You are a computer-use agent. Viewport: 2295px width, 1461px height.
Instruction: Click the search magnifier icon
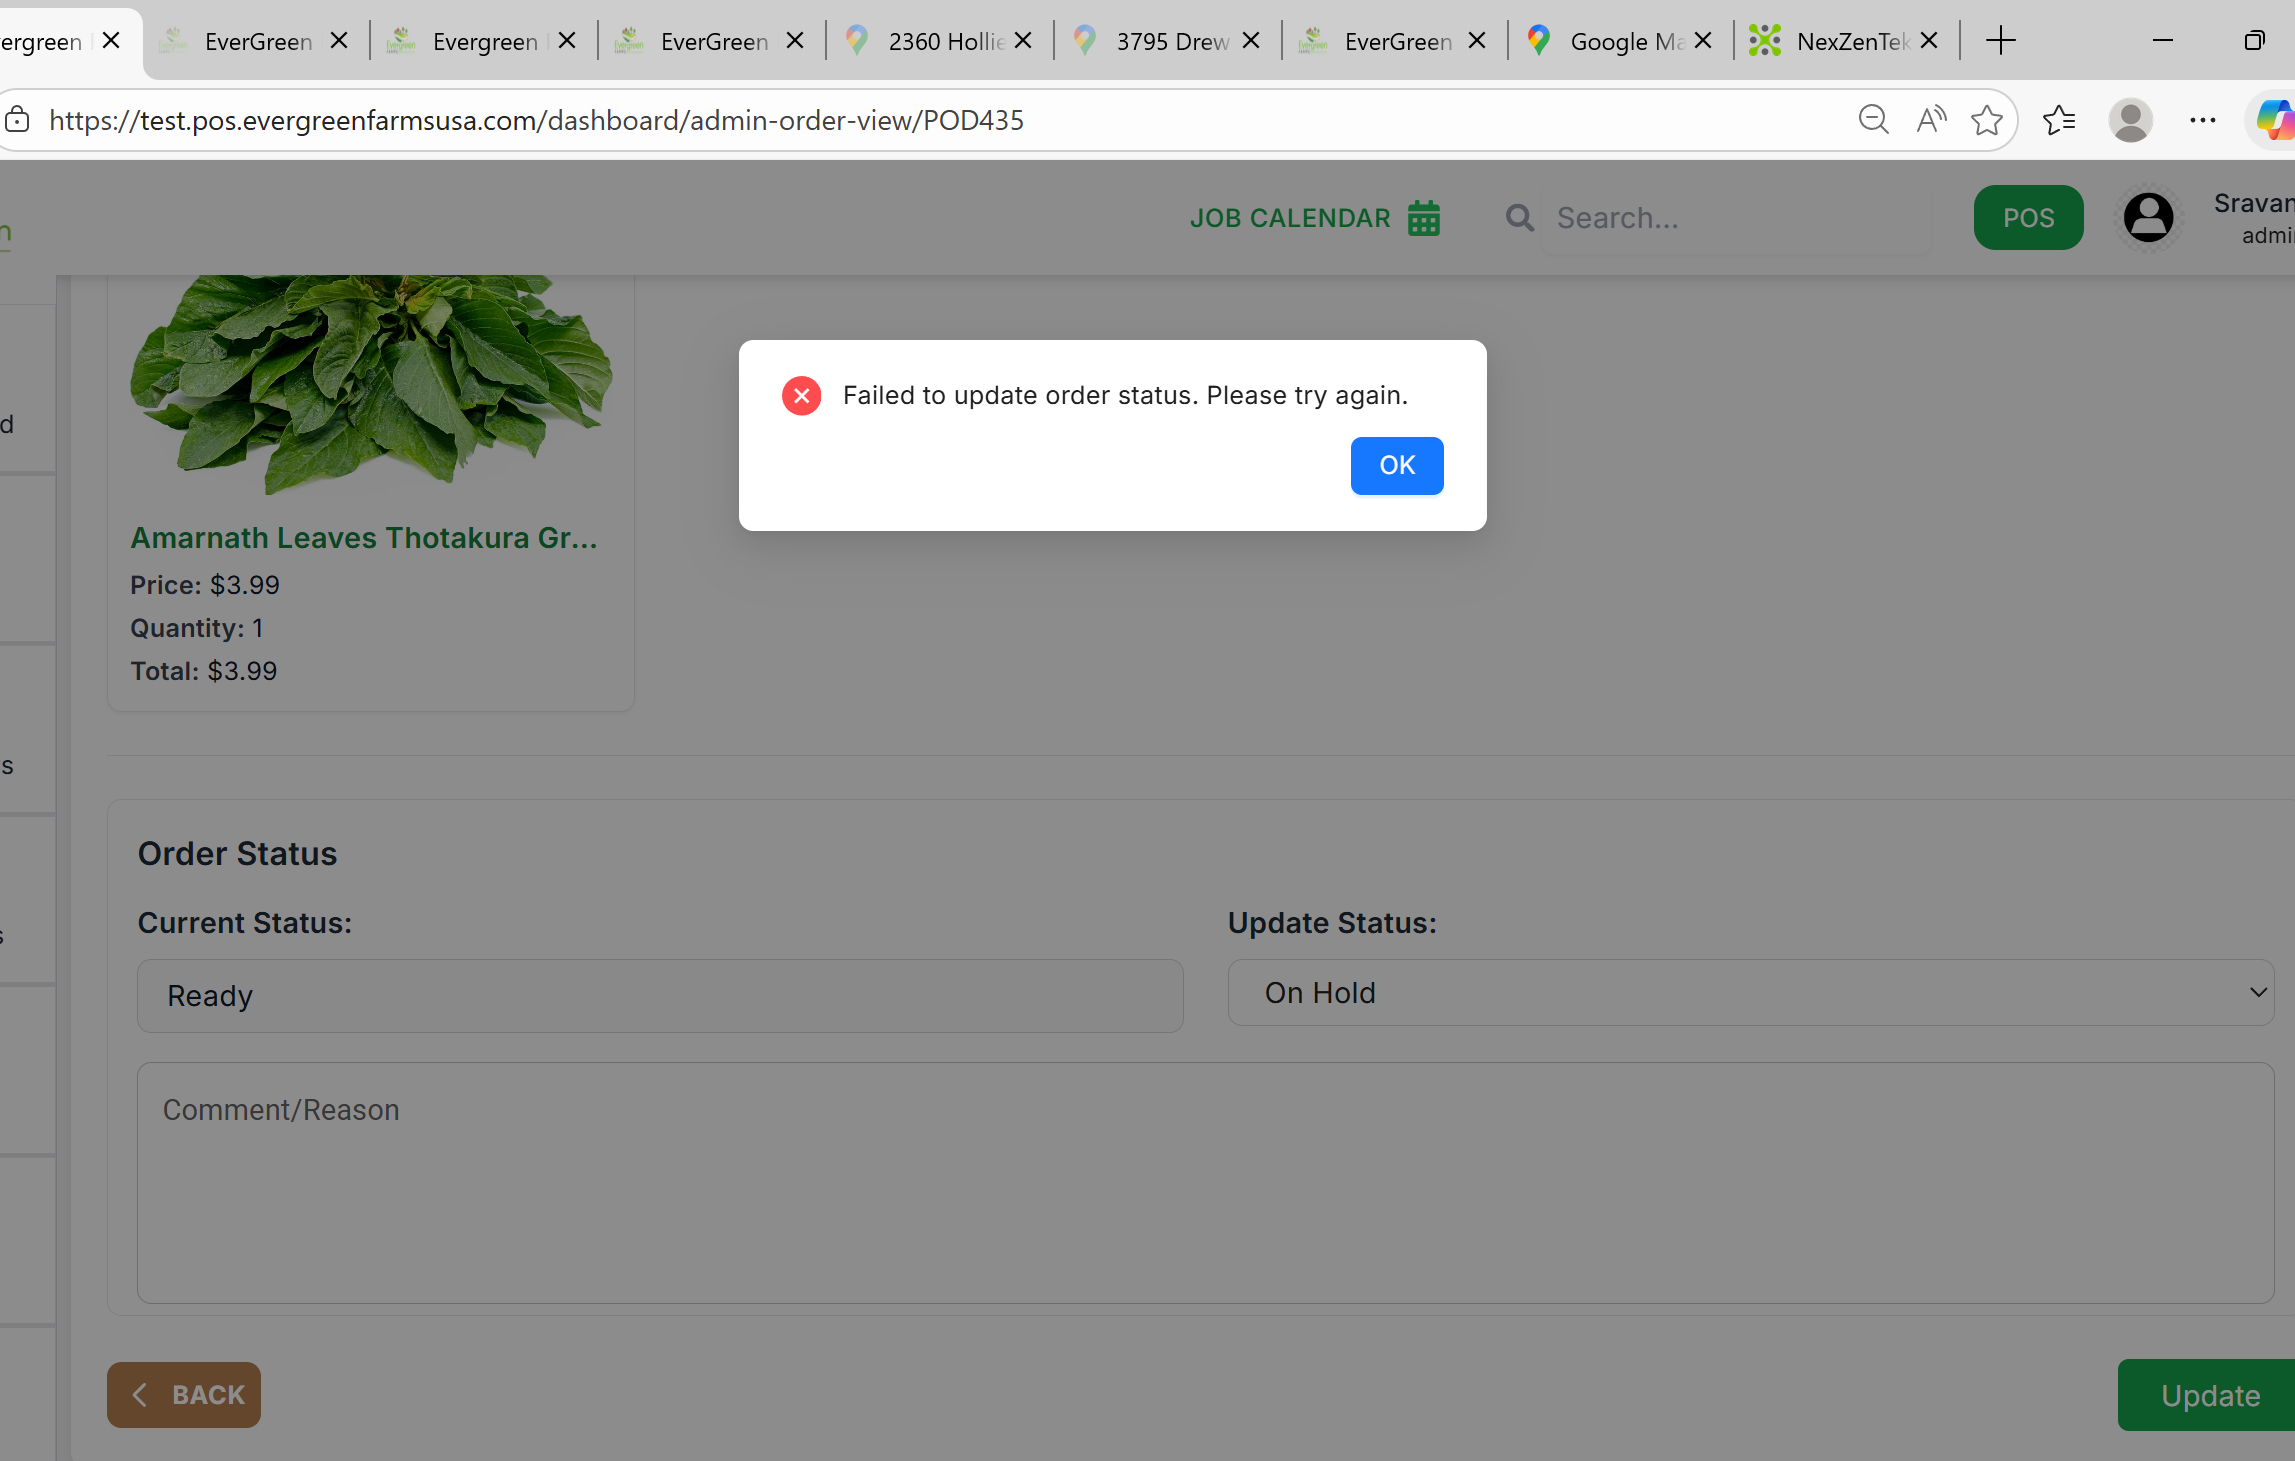coord(1519,218)
